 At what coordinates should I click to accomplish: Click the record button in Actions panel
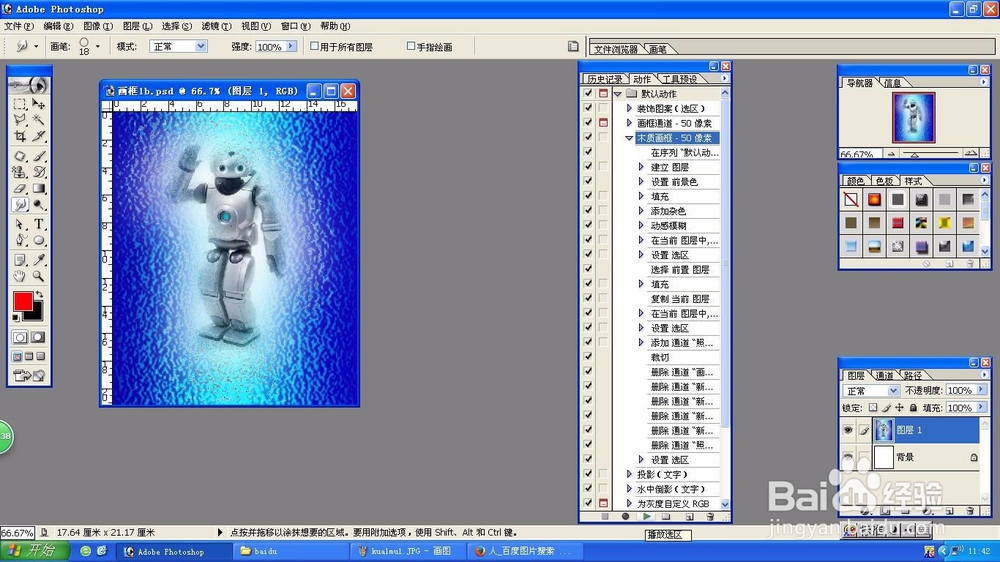pos(626,516)
